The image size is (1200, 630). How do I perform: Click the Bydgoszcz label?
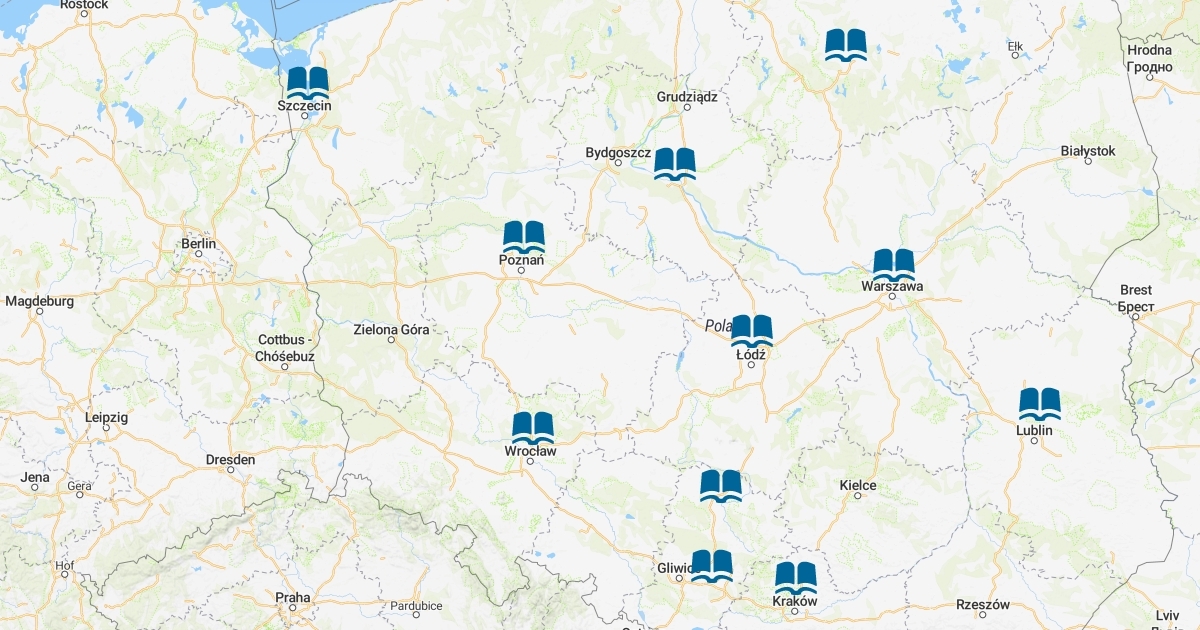(618, 152)
